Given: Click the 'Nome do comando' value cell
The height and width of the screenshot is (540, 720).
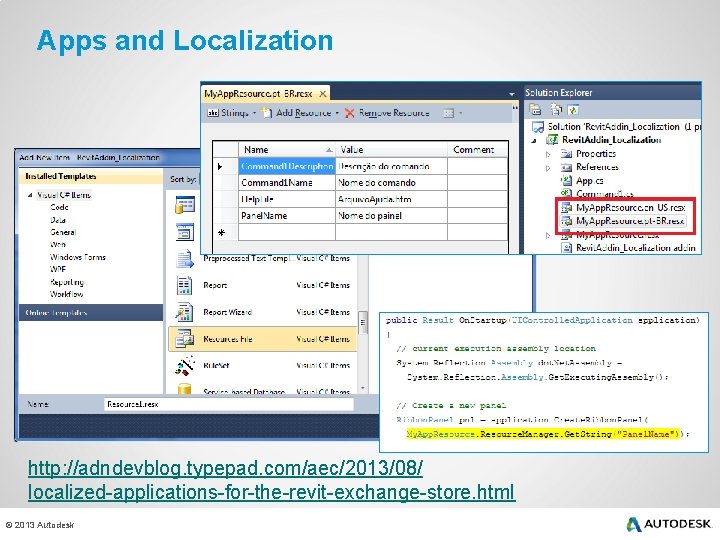Looking at the screenshot, I should tap(391, 183).
